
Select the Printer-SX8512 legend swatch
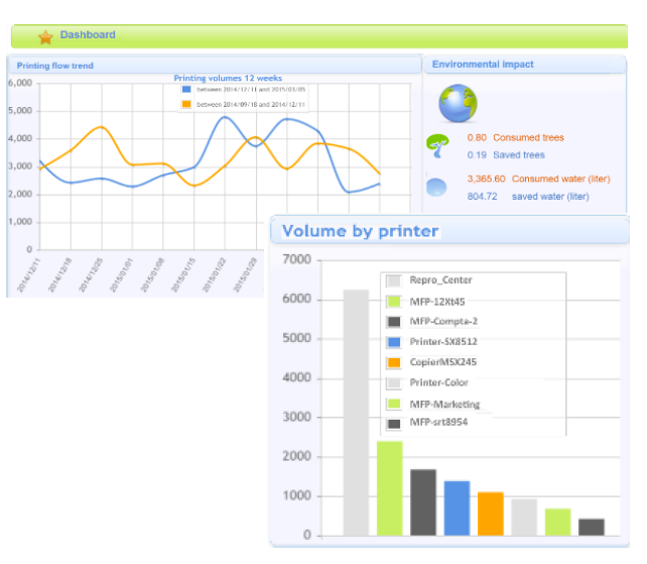(x=394, y=342)
